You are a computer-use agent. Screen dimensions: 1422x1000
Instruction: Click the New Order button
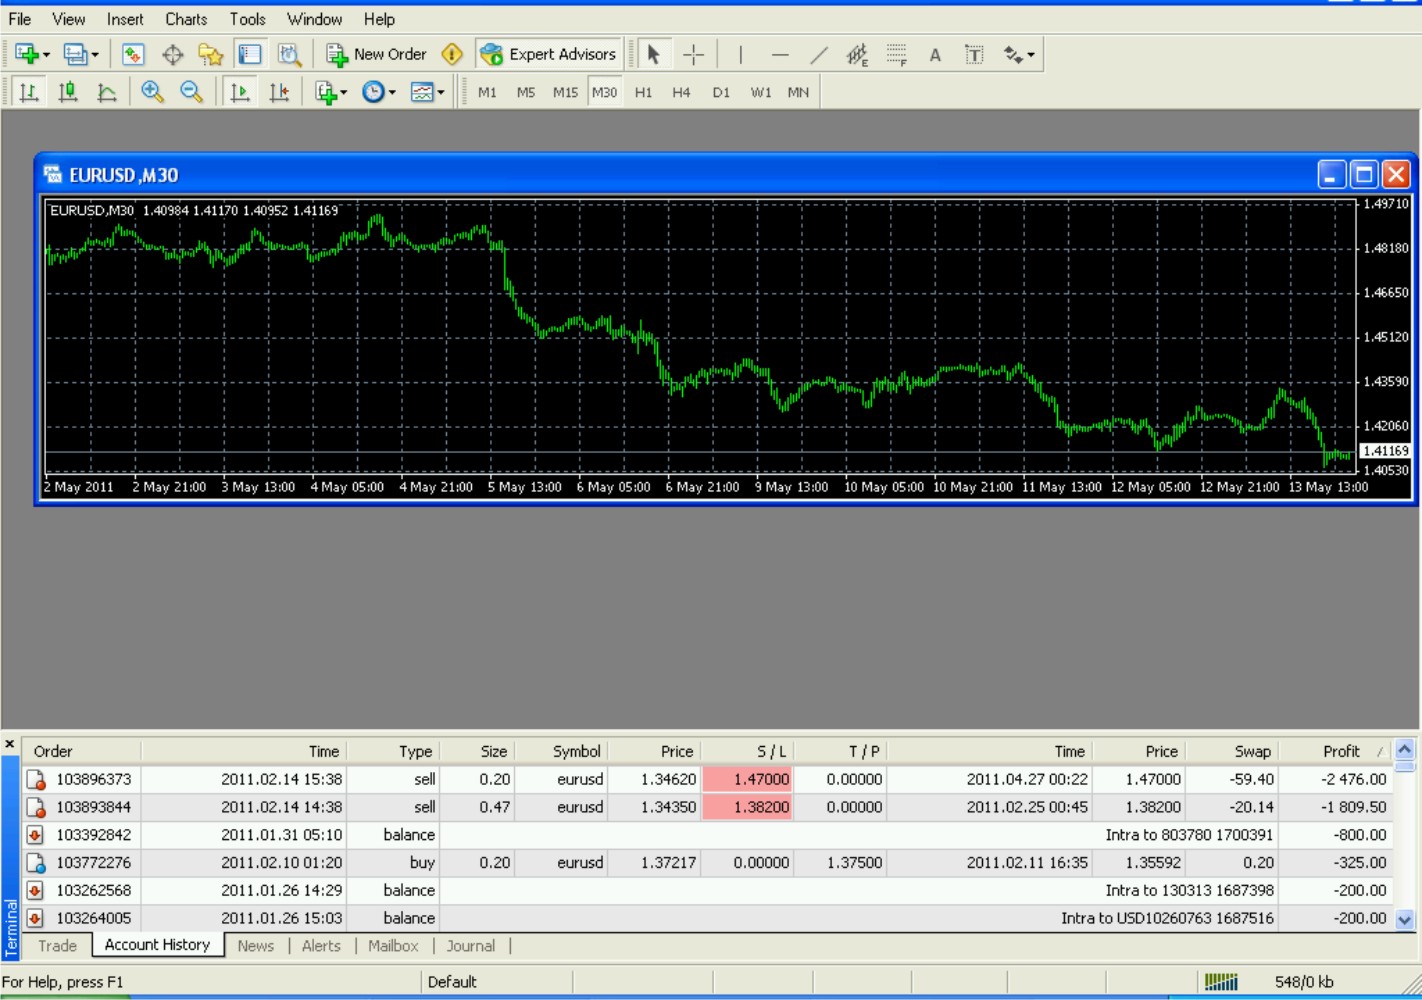click(x=377, y=55)
